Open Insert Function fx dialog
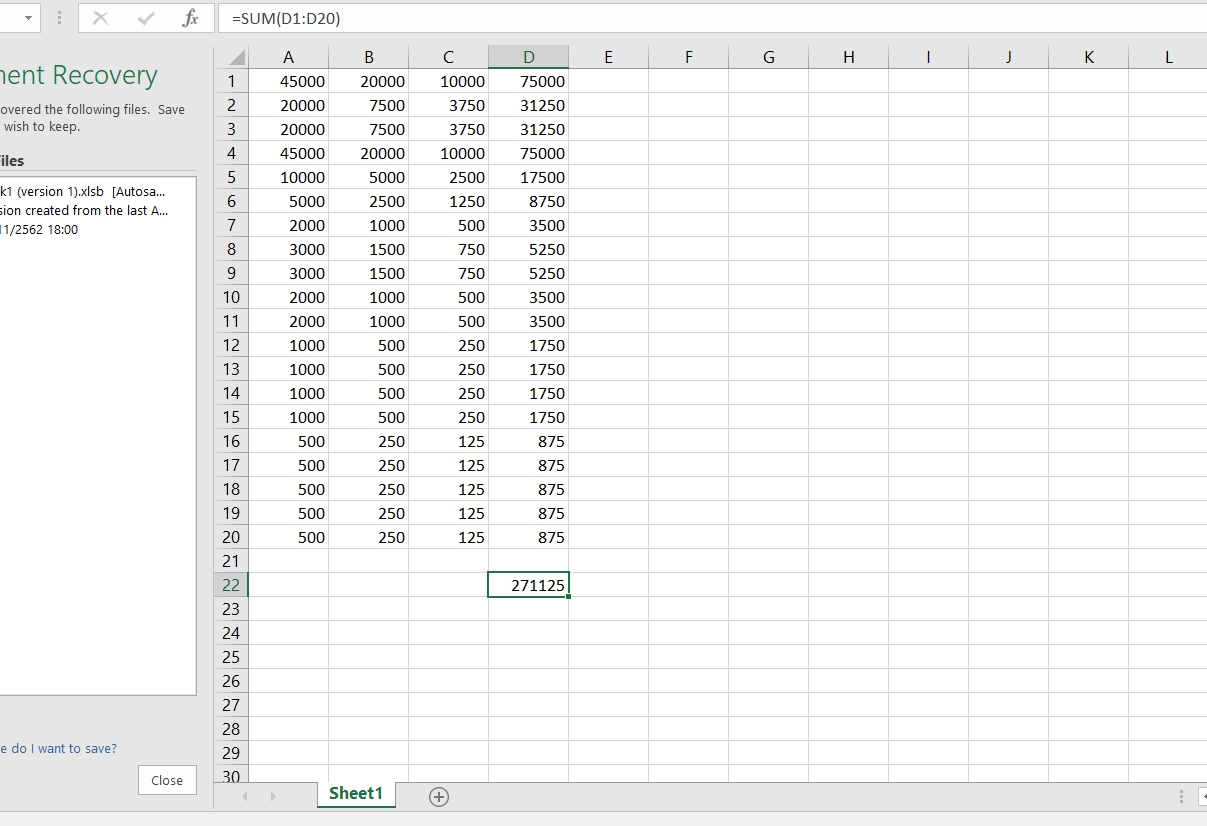 190,18
